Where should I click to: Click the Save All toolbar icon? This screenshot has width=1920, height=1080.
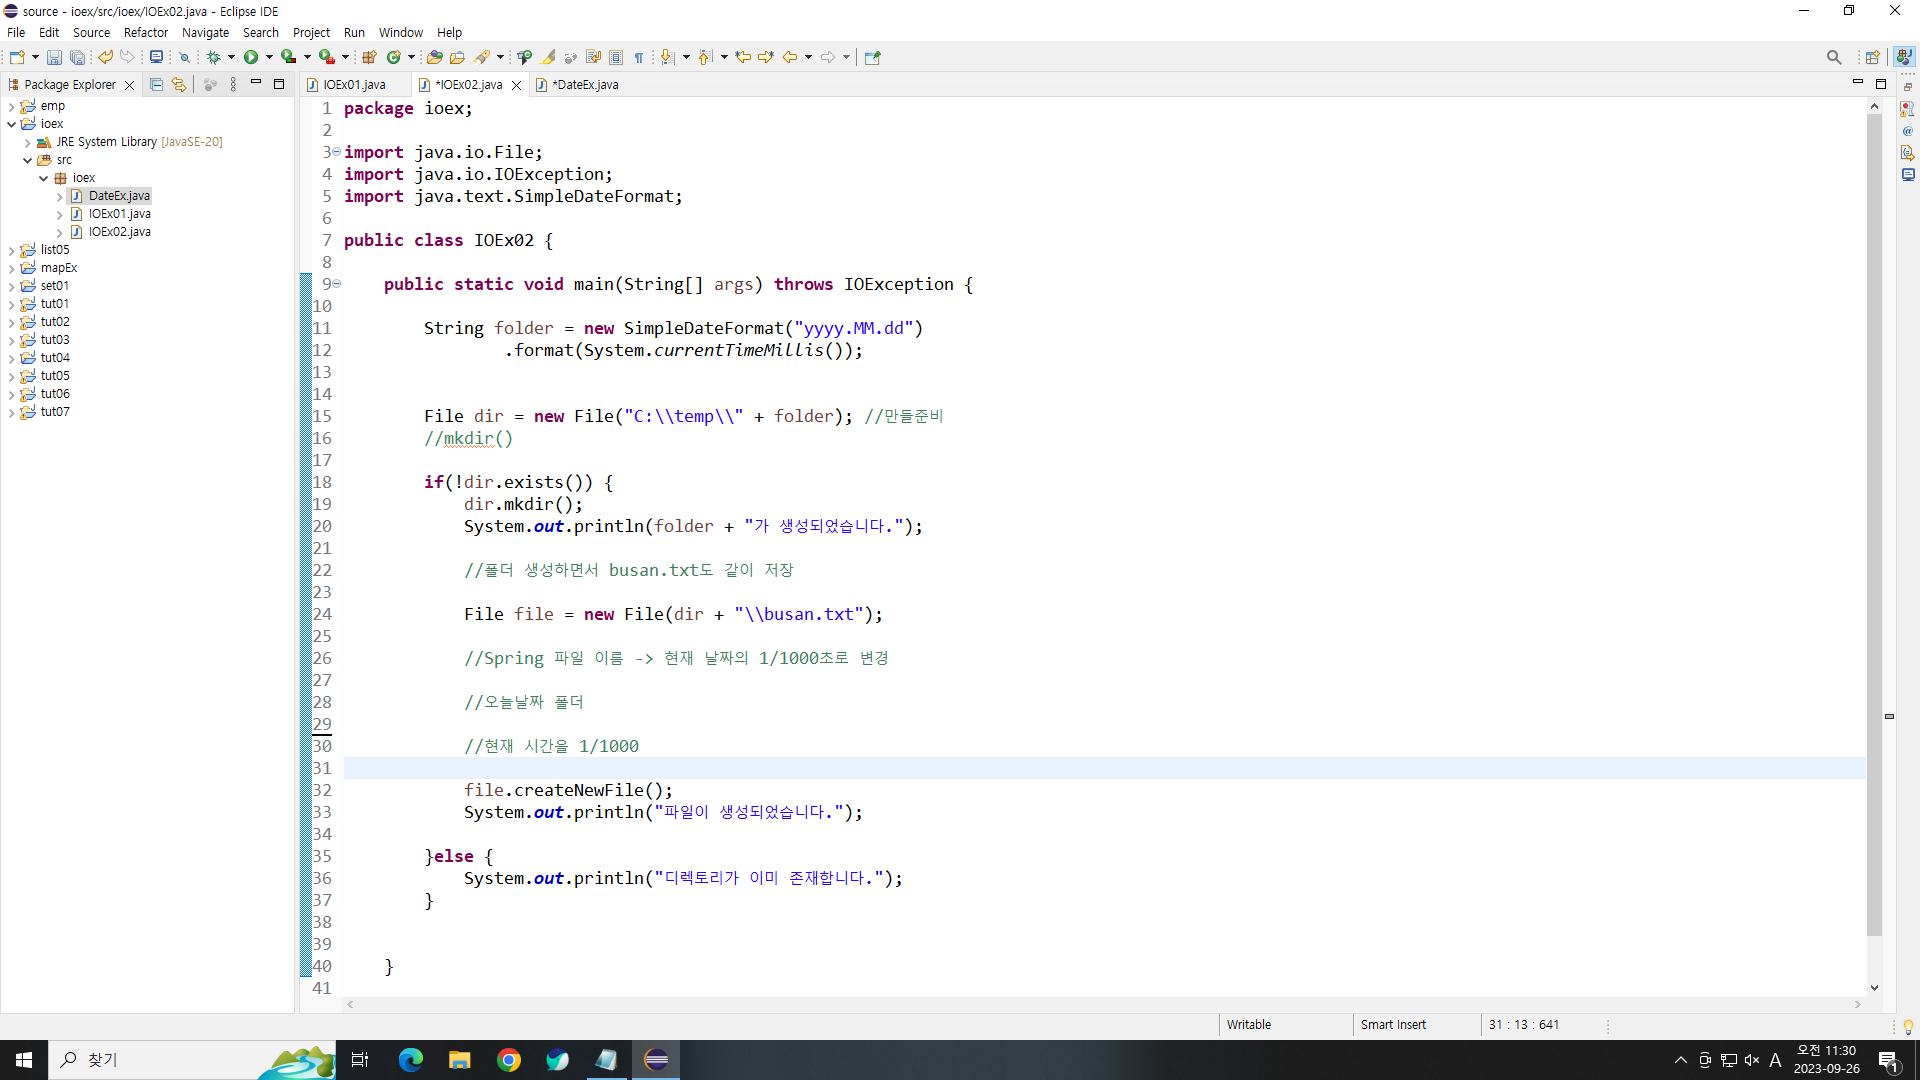click(x=77, y=58)
